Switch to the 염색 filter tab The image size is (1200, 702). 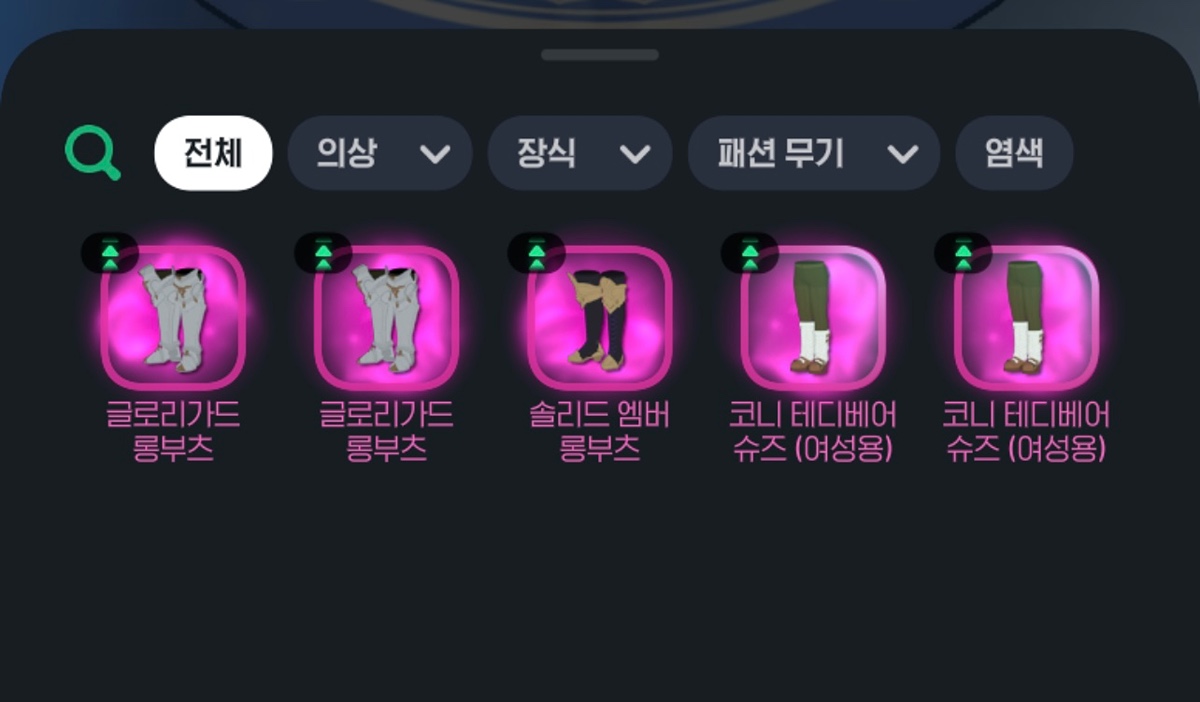tap(1014, 153)
